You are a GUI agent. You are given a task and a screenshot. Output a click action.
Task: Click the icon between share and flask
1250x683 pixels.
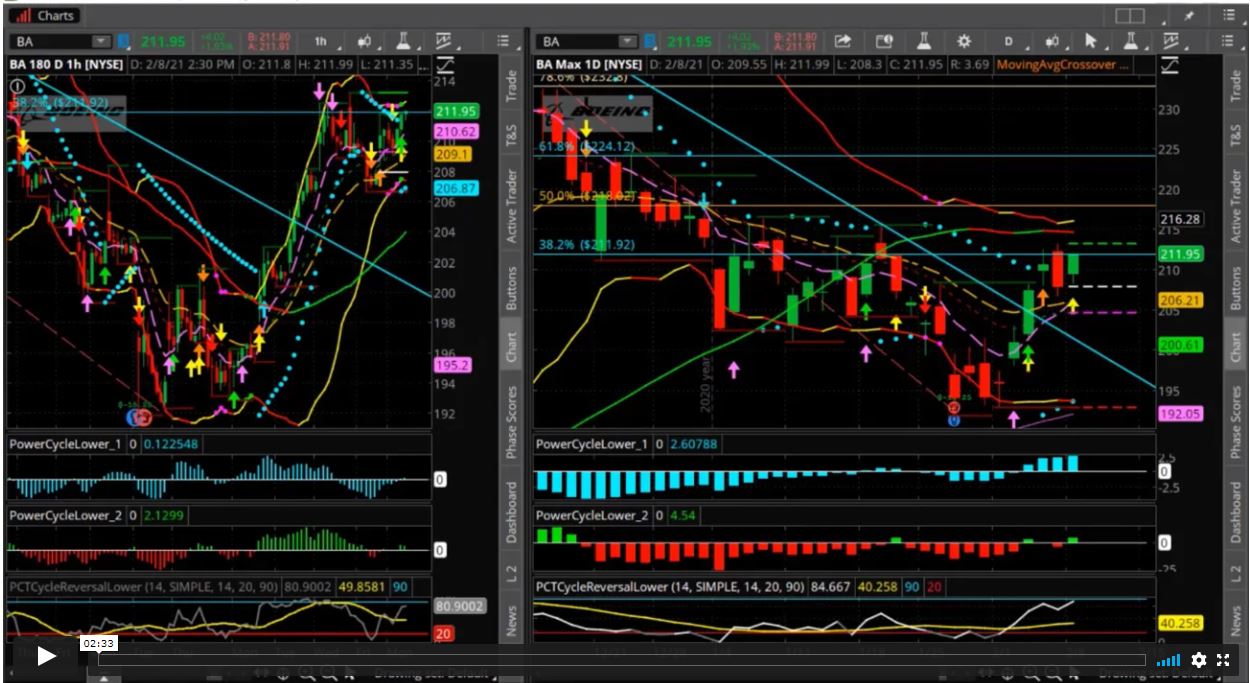(884, 41)
